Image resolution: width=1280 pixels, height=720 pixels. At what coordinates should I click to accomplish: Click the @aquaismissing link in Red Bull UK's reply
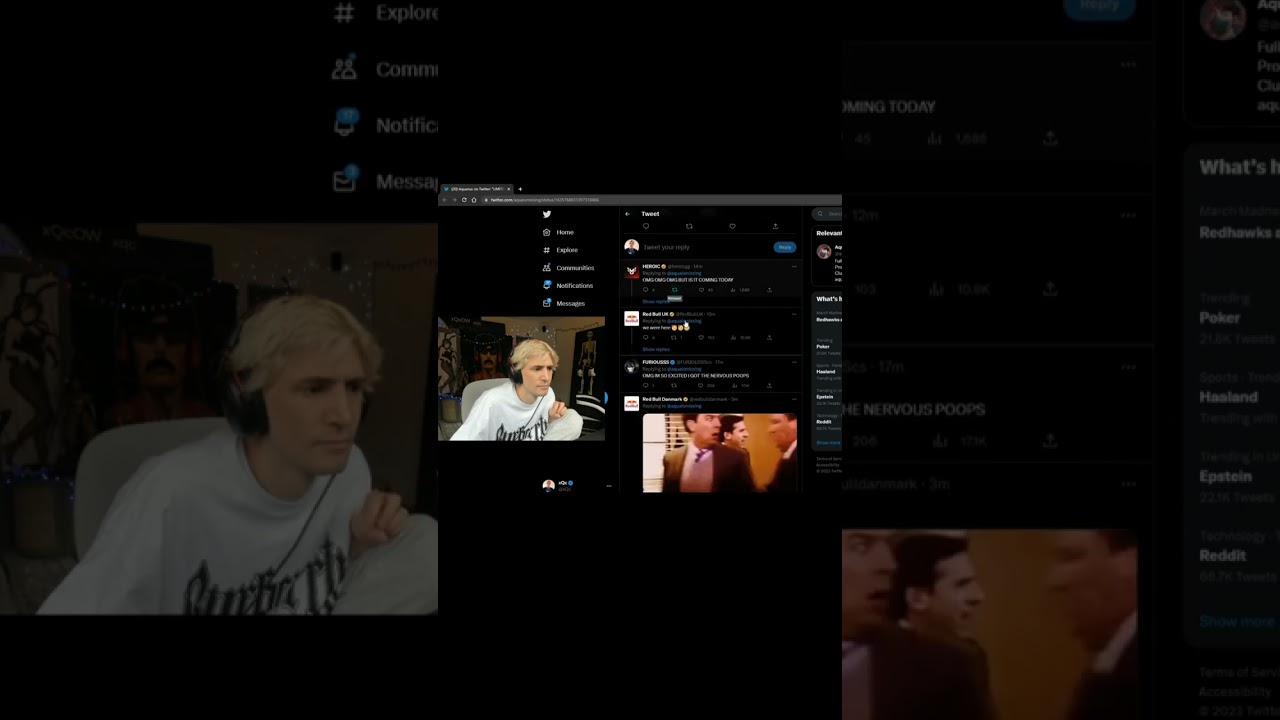click(684, 321)
